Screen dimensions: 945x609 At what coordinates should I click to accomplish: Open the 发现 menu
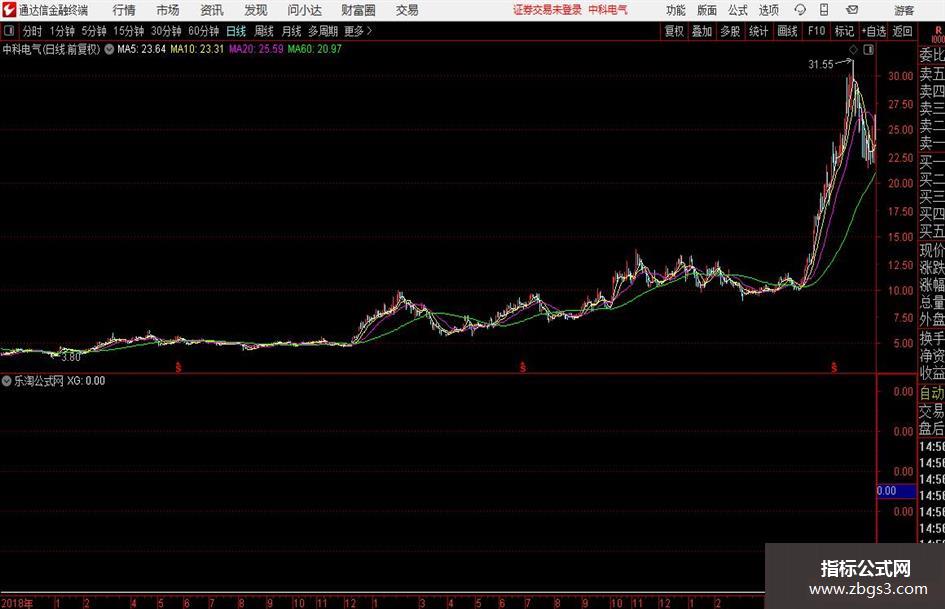[x=256, y=10]
